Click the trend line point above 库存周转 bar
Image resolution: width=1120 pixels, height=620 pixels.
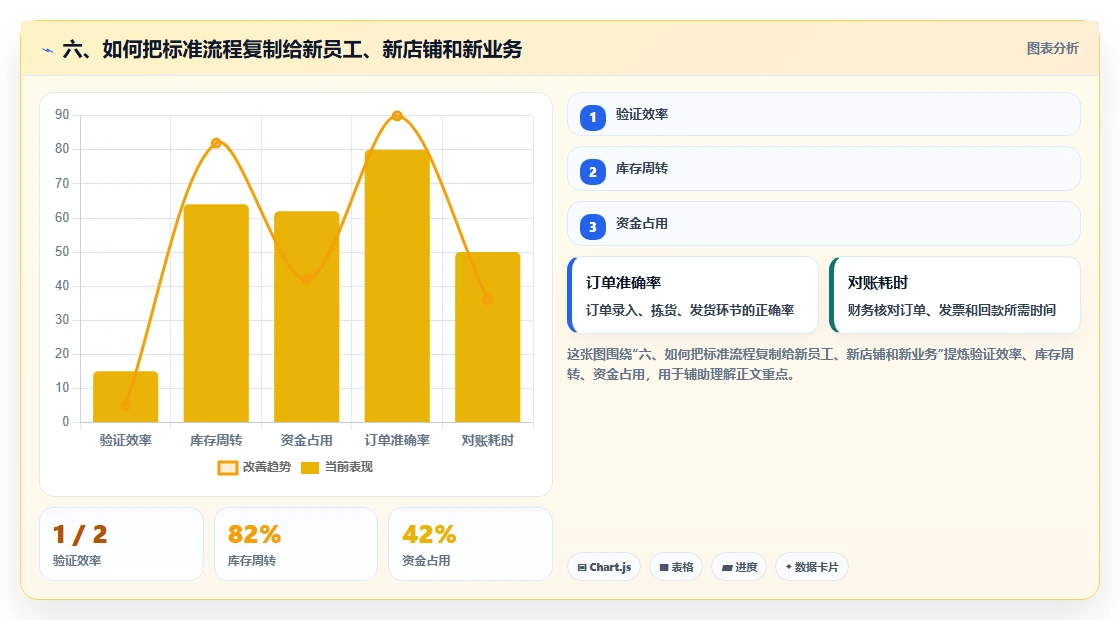tap(216, 143)
